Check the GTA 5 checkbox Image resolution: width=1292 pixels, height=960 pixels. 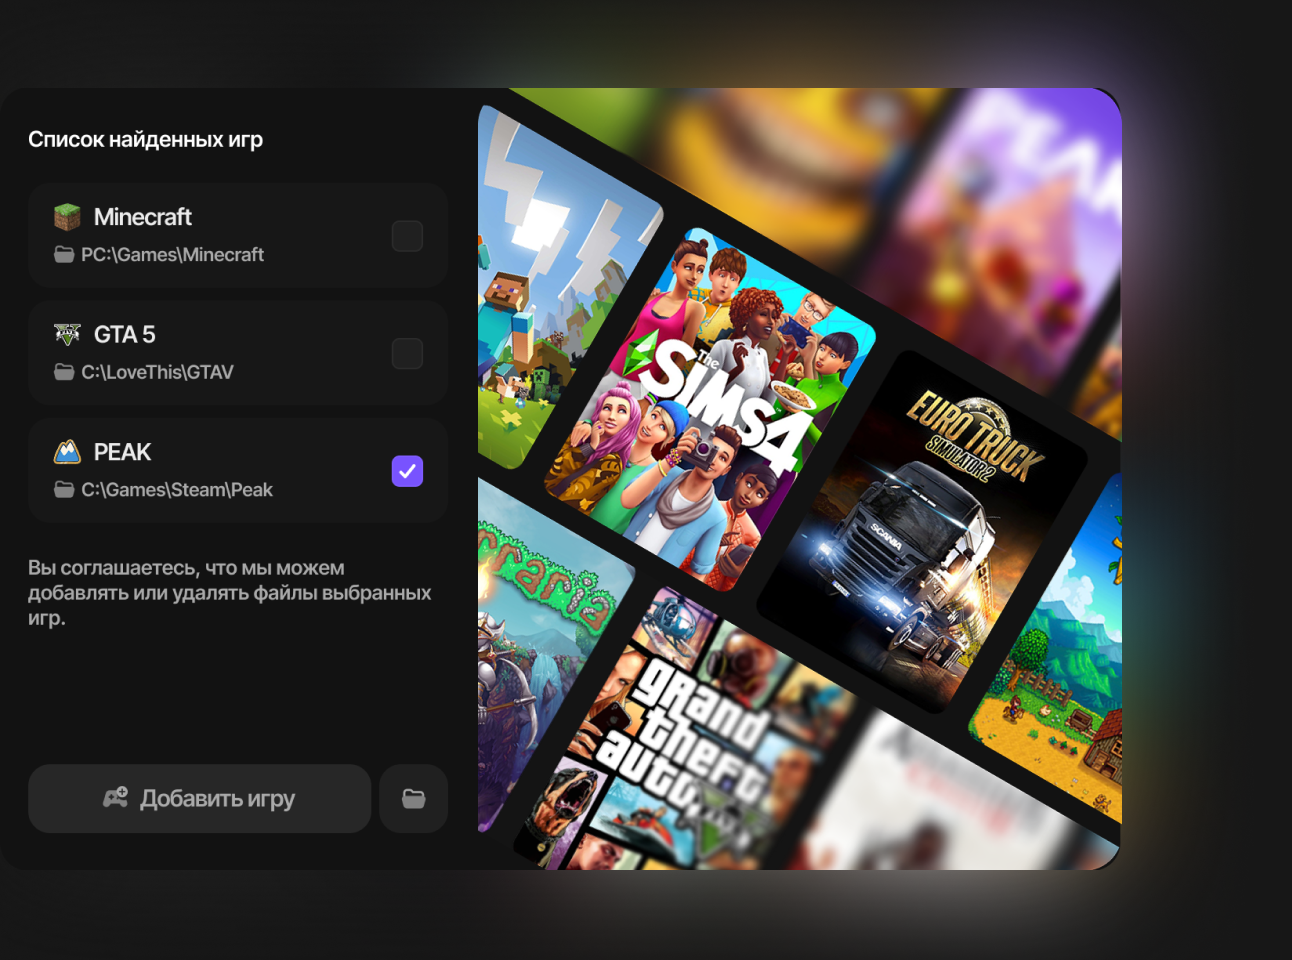[x=407, y=353]
